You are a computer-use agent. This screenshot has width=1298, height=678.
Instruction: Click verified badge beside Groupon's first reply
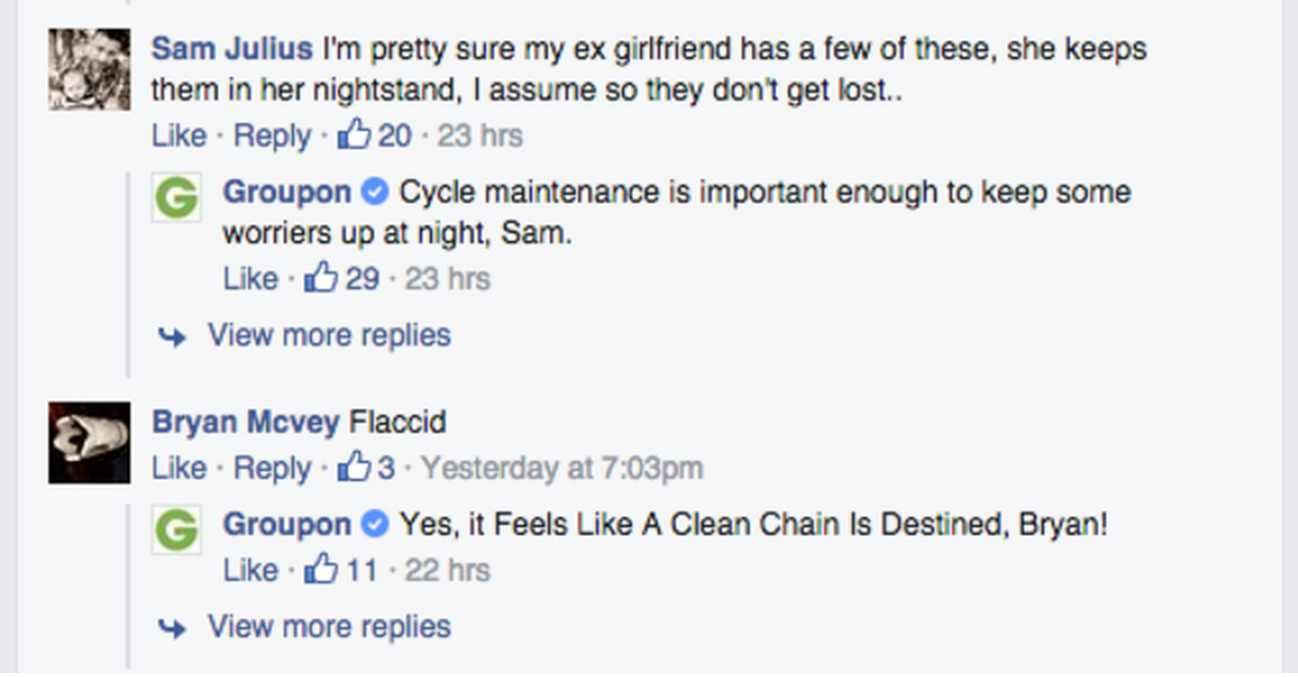[375, 190]
